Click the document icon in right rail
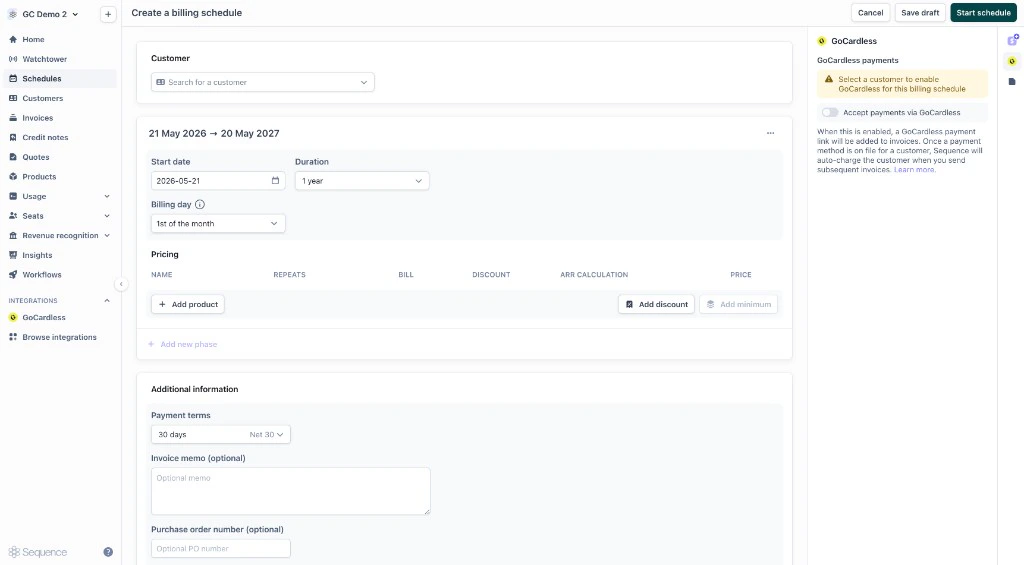The width and height of the screenshot is (1024, 565). [1012, 82]
